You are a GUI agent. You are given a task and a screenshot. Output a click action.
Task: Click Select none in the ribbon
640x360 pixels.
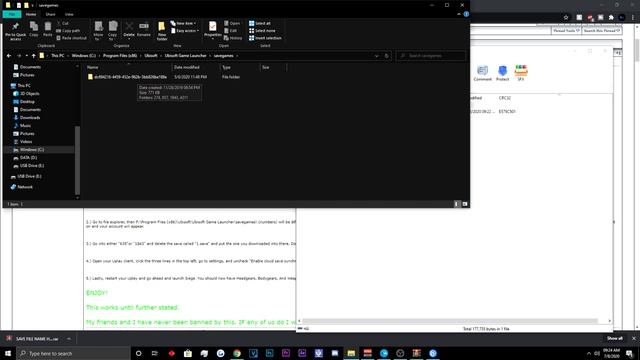[x=262, y=31]
